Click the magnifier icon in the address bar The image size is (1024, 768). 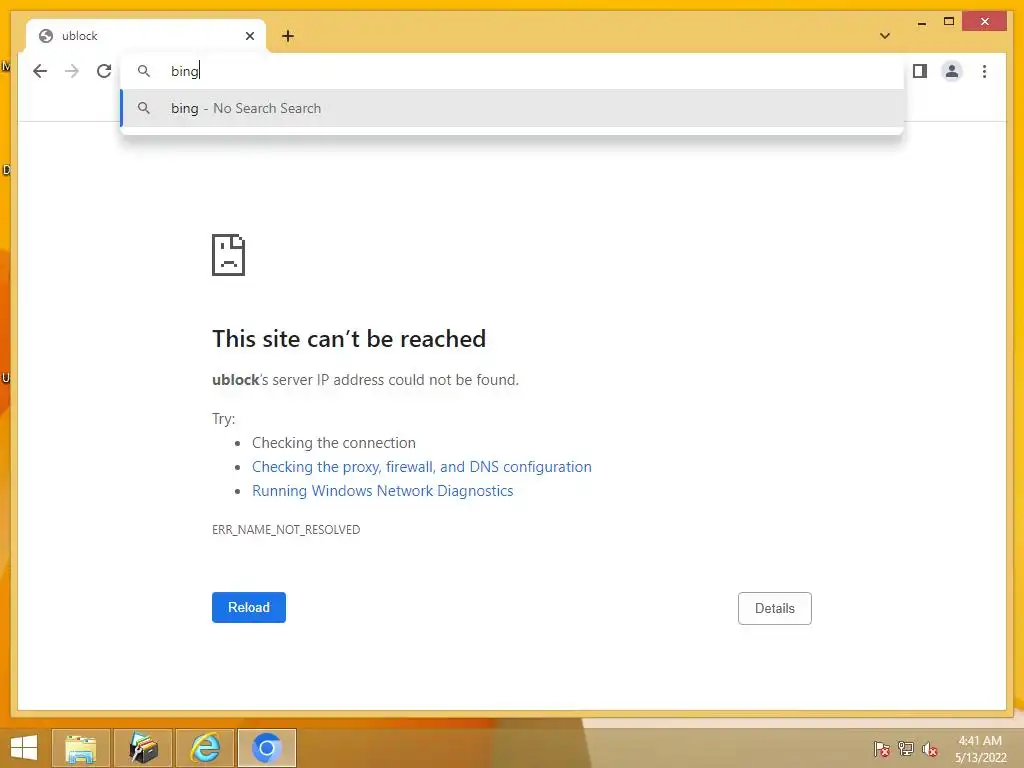click(x=144, y=71)
